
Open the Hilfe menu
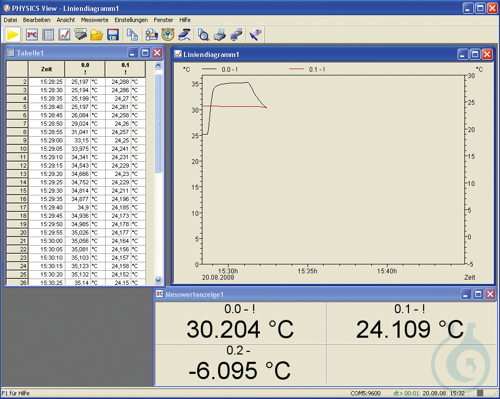click(x=185, y=20)
